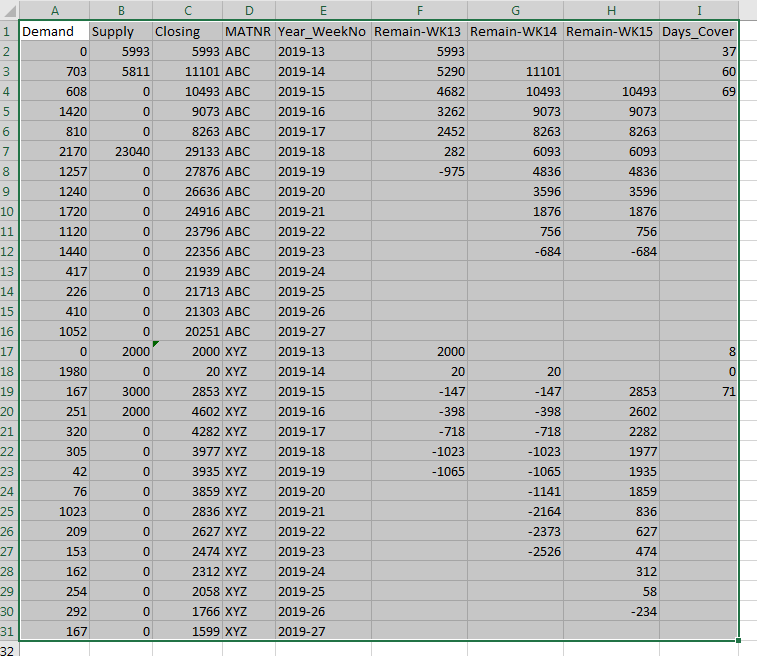This screenshot has height=656, width=757.
Task: Click the Select All corner triangle
Action: coord(10,10)
